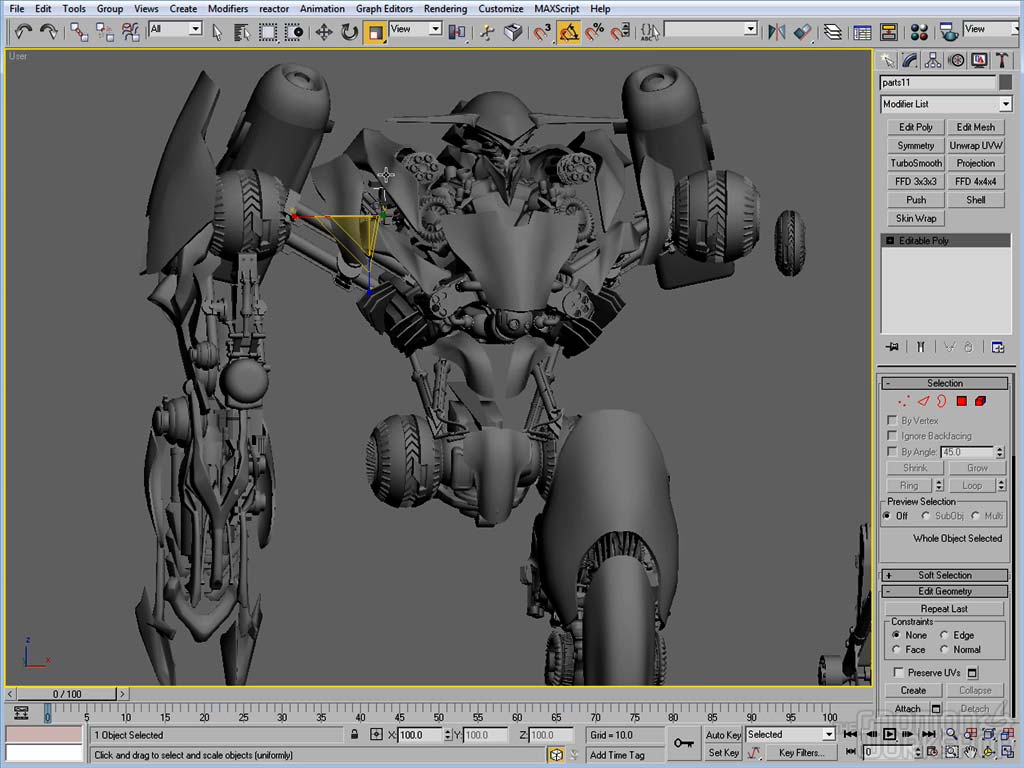1024x768 pixels.
Task: Add the TurboSmooth modifier
Action: pyautogui.click(x=916, y=163)
